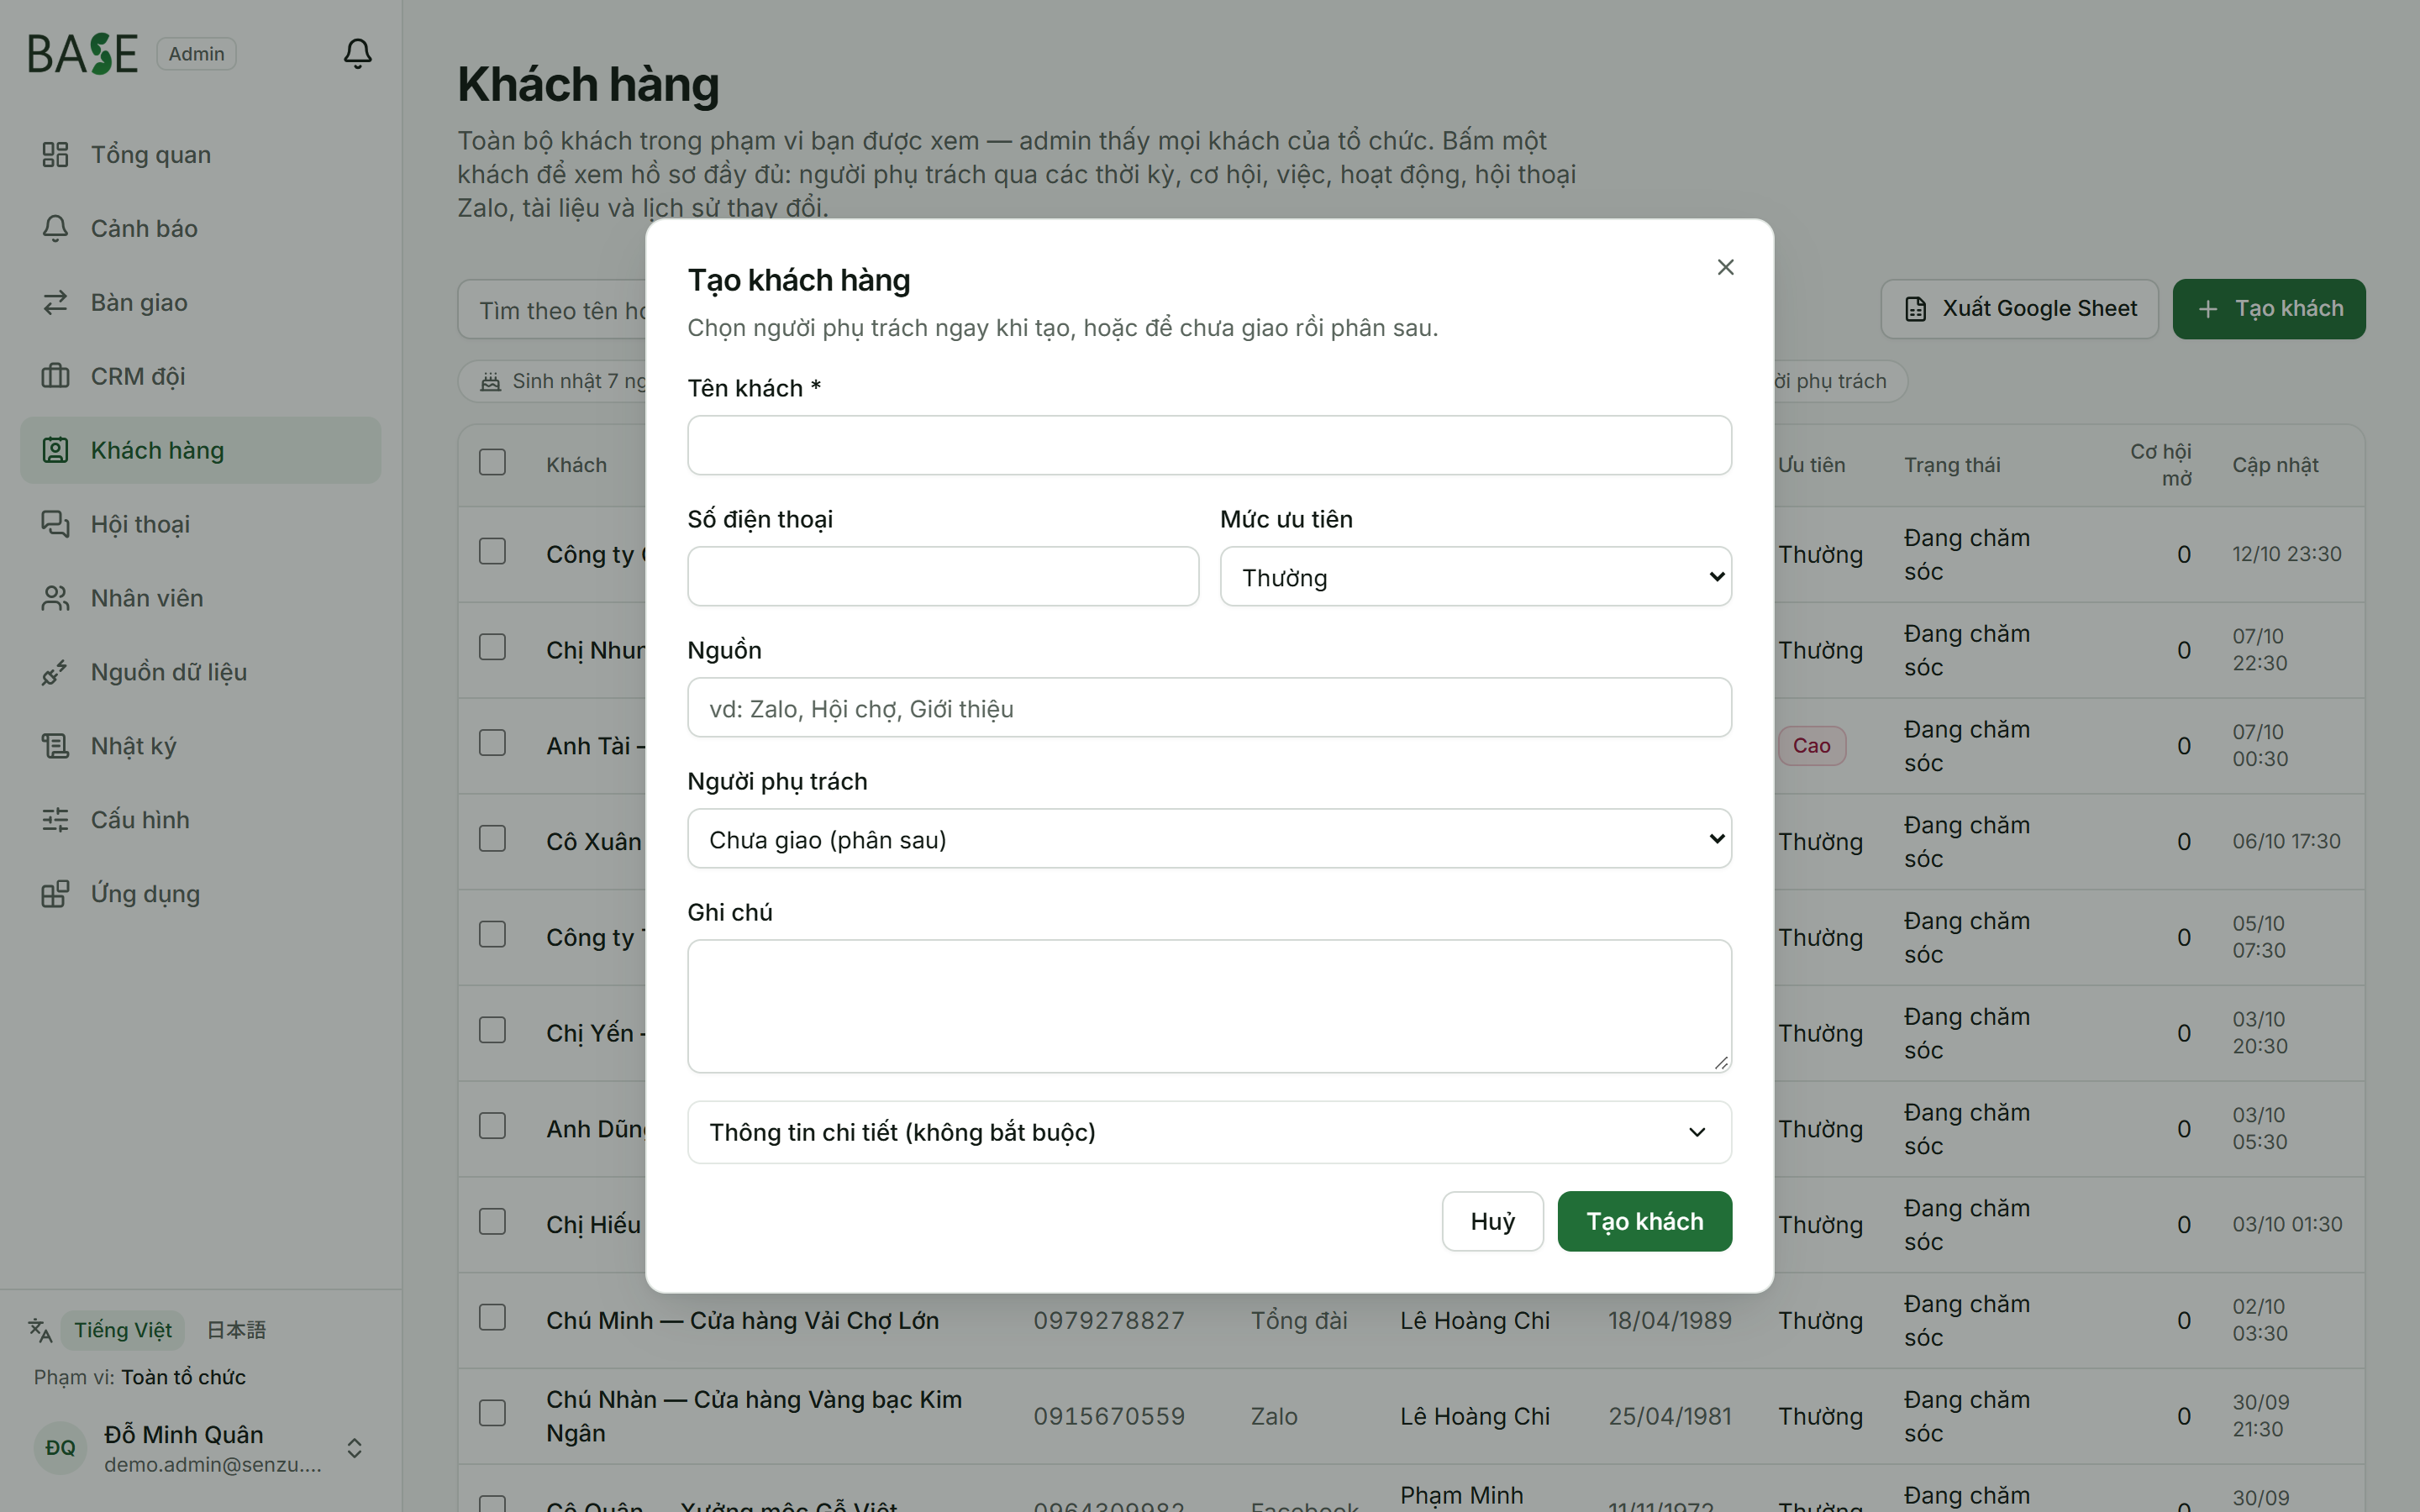Viewport: 2420px width, 1512px height.
Task: Click the CRM đội briefcase icon
Action: 55,376
